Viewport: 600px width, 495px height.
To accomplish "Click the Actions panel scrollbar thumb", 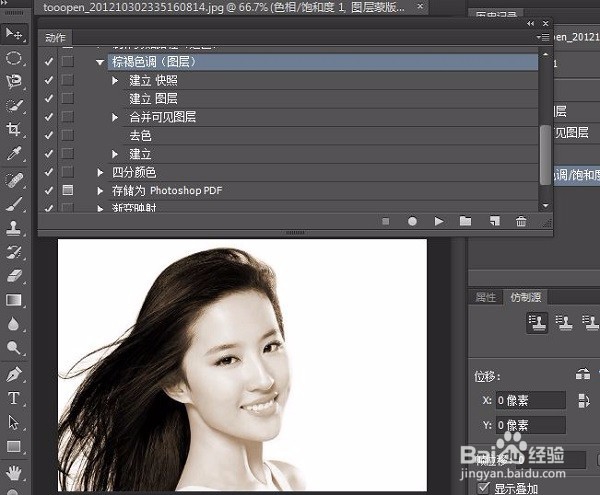I will (545, 155).
